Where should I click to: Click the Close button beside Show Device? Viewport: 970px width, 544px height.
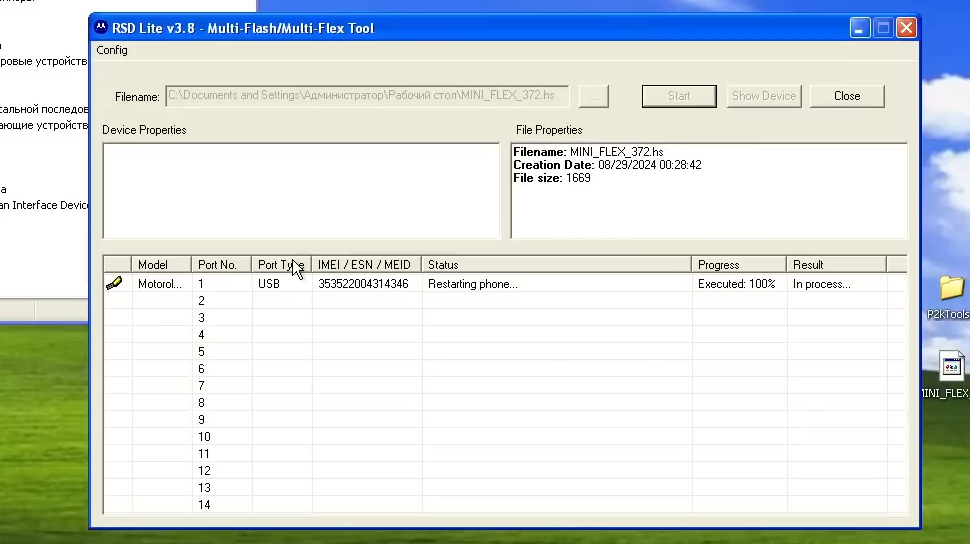[x=846, y=96]
